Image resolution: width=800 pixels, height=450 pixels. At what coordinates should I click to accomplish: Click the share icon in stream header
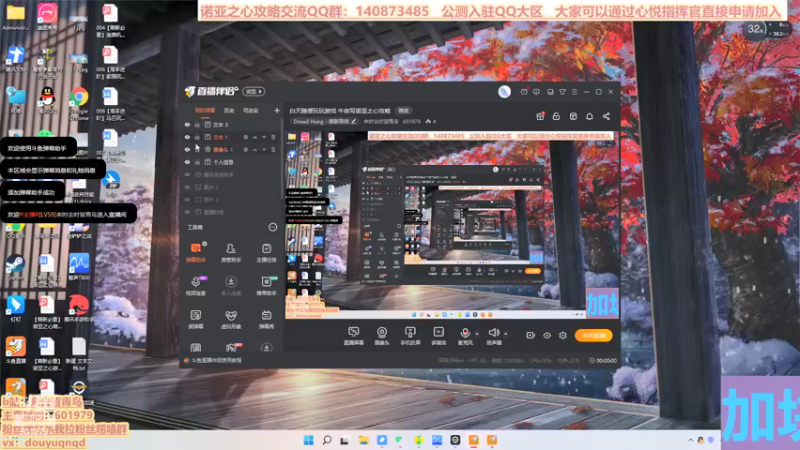pos(606,116)
